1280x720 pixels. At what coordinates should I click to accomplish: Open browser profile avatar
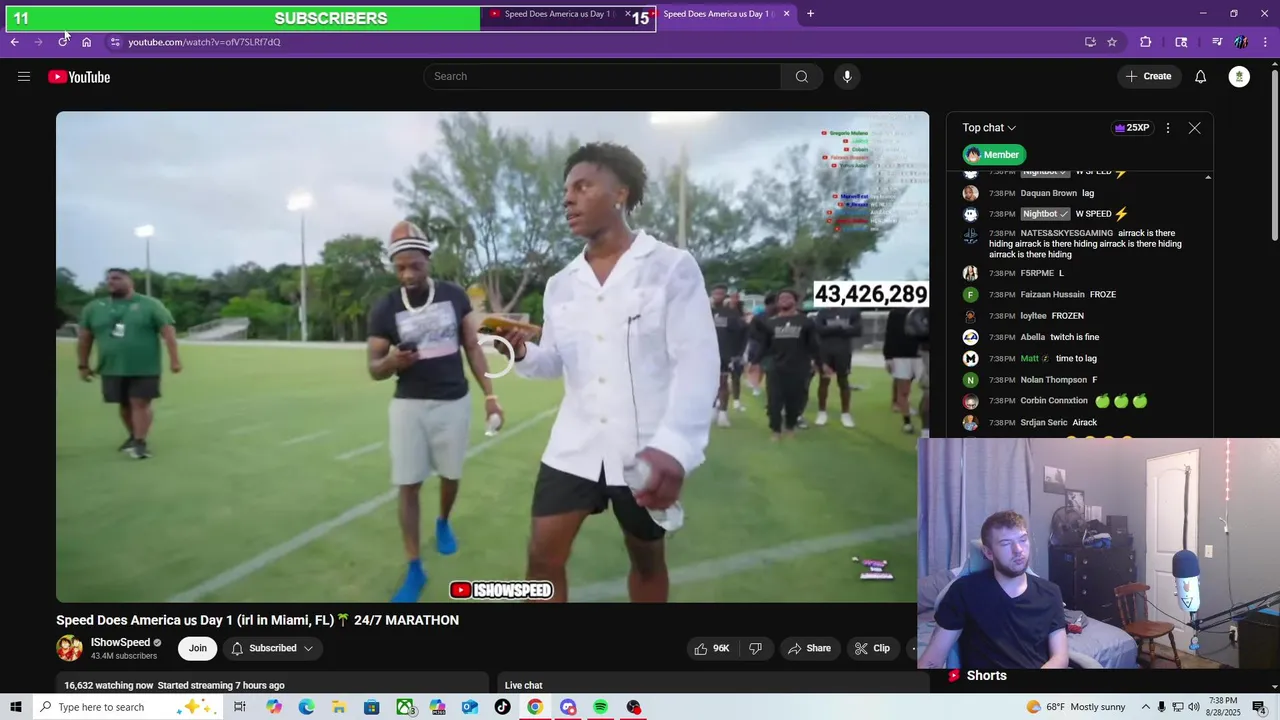click(x=1241, y=42)
